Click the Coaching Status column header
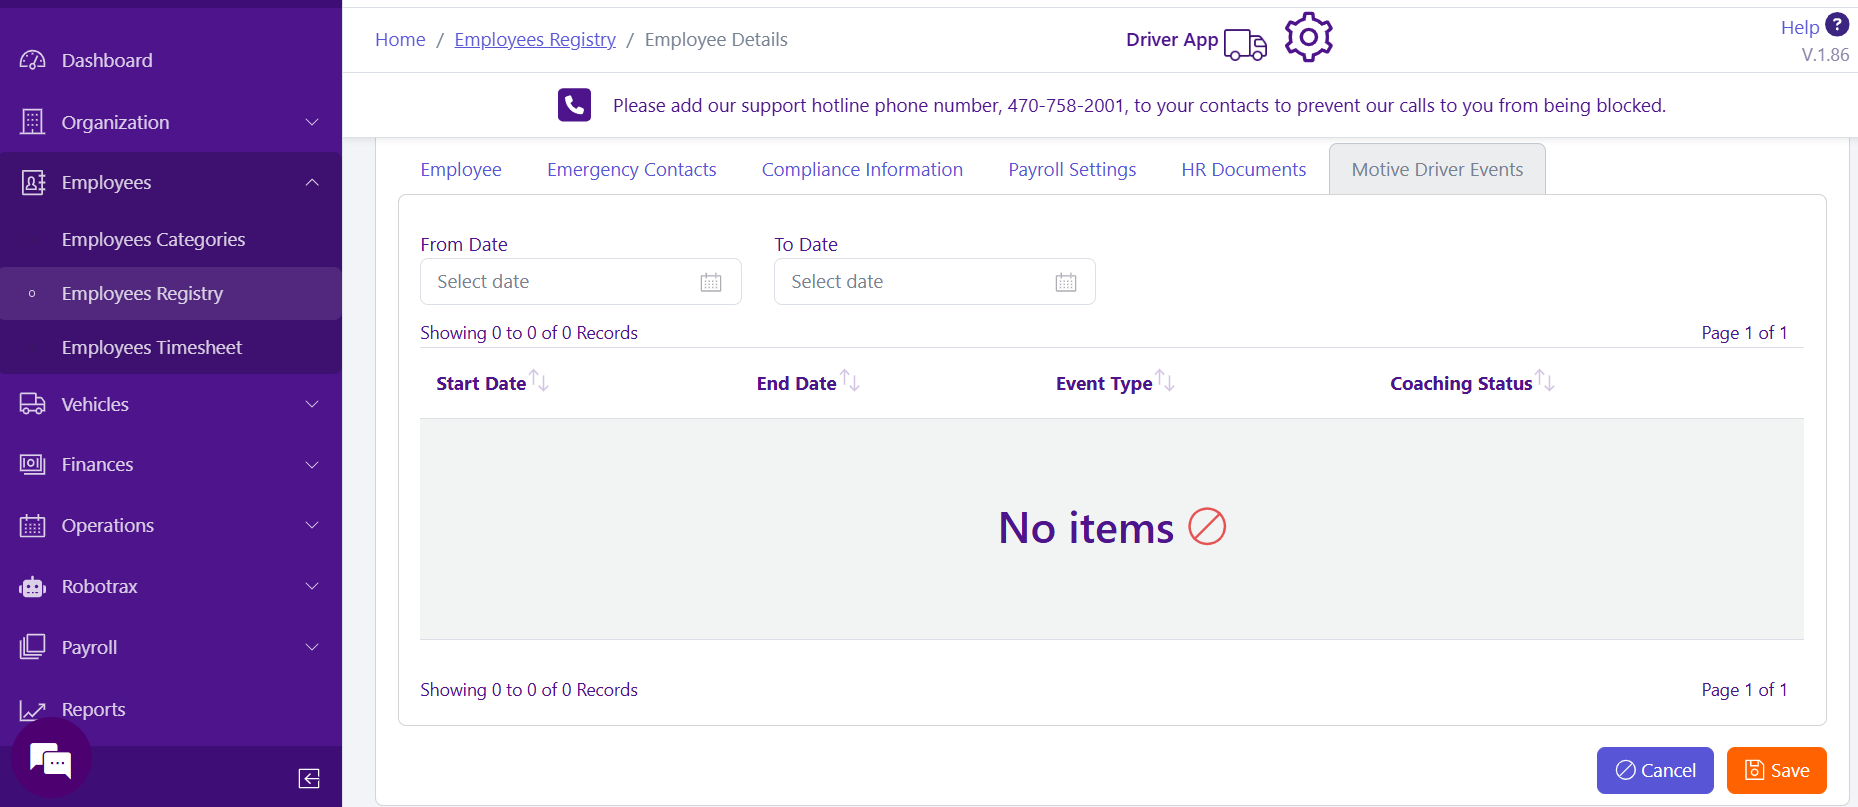Viewport: 1858px width, 807px height. tap(1461, 384)
